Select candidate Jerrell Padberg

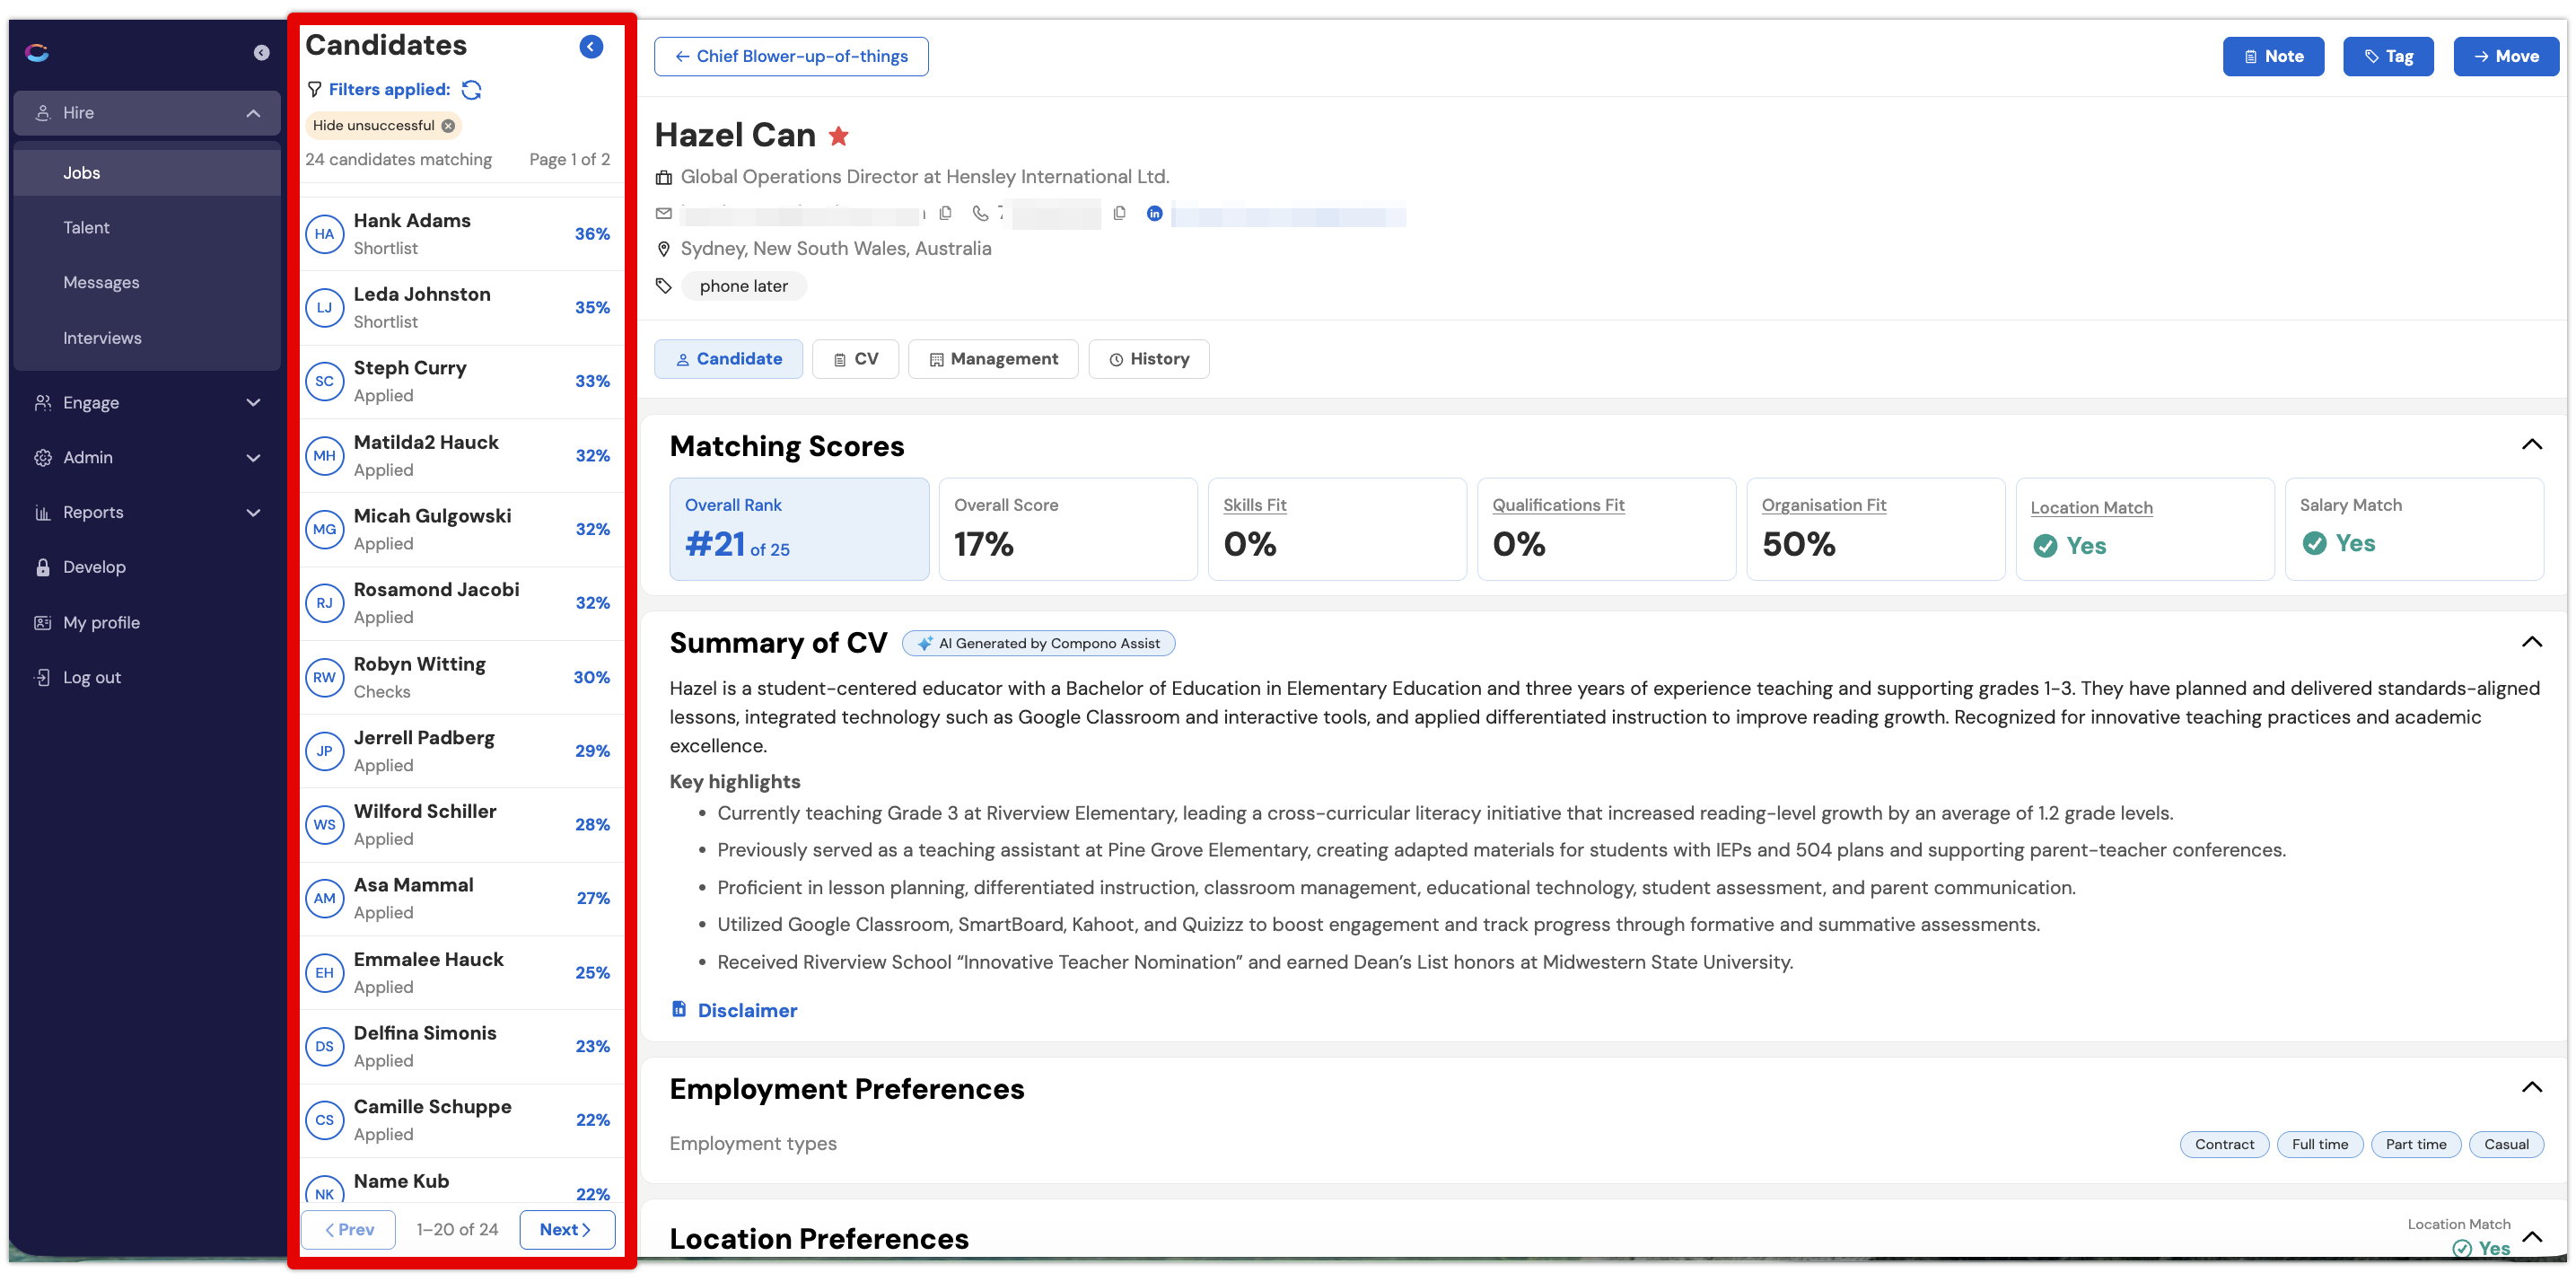click(462, 752)
